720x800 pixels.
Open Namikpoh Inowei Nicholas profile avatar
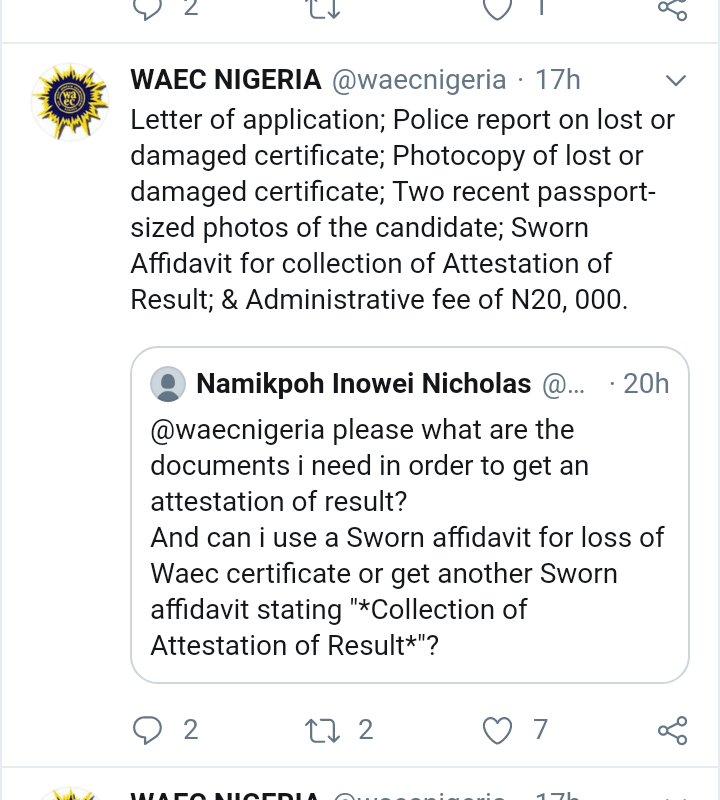168,384
